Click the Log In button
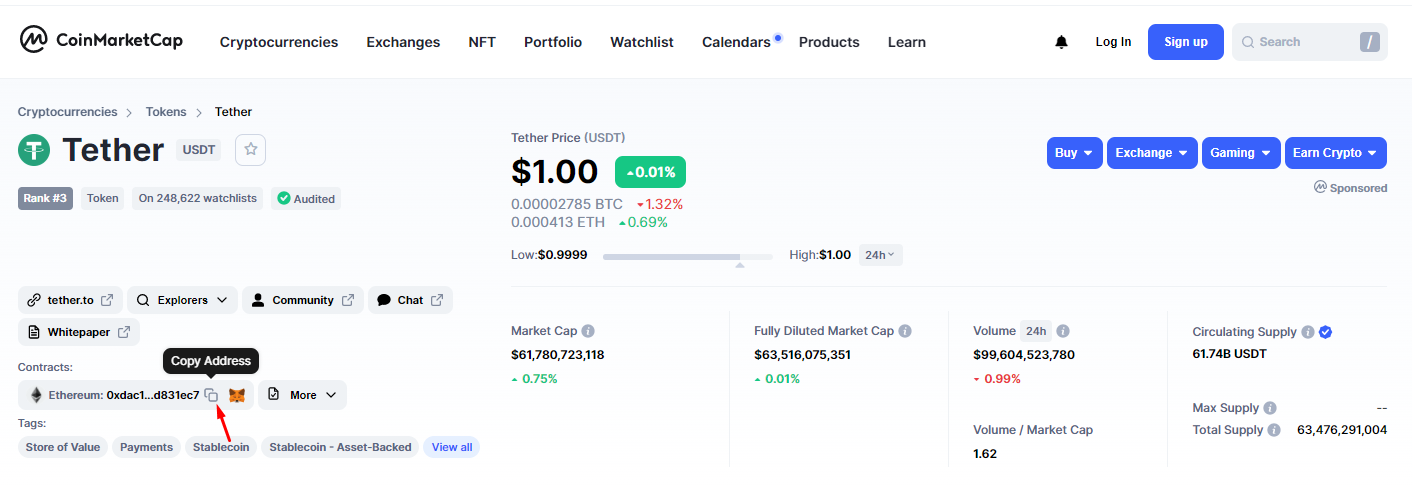 (1113, 42)
